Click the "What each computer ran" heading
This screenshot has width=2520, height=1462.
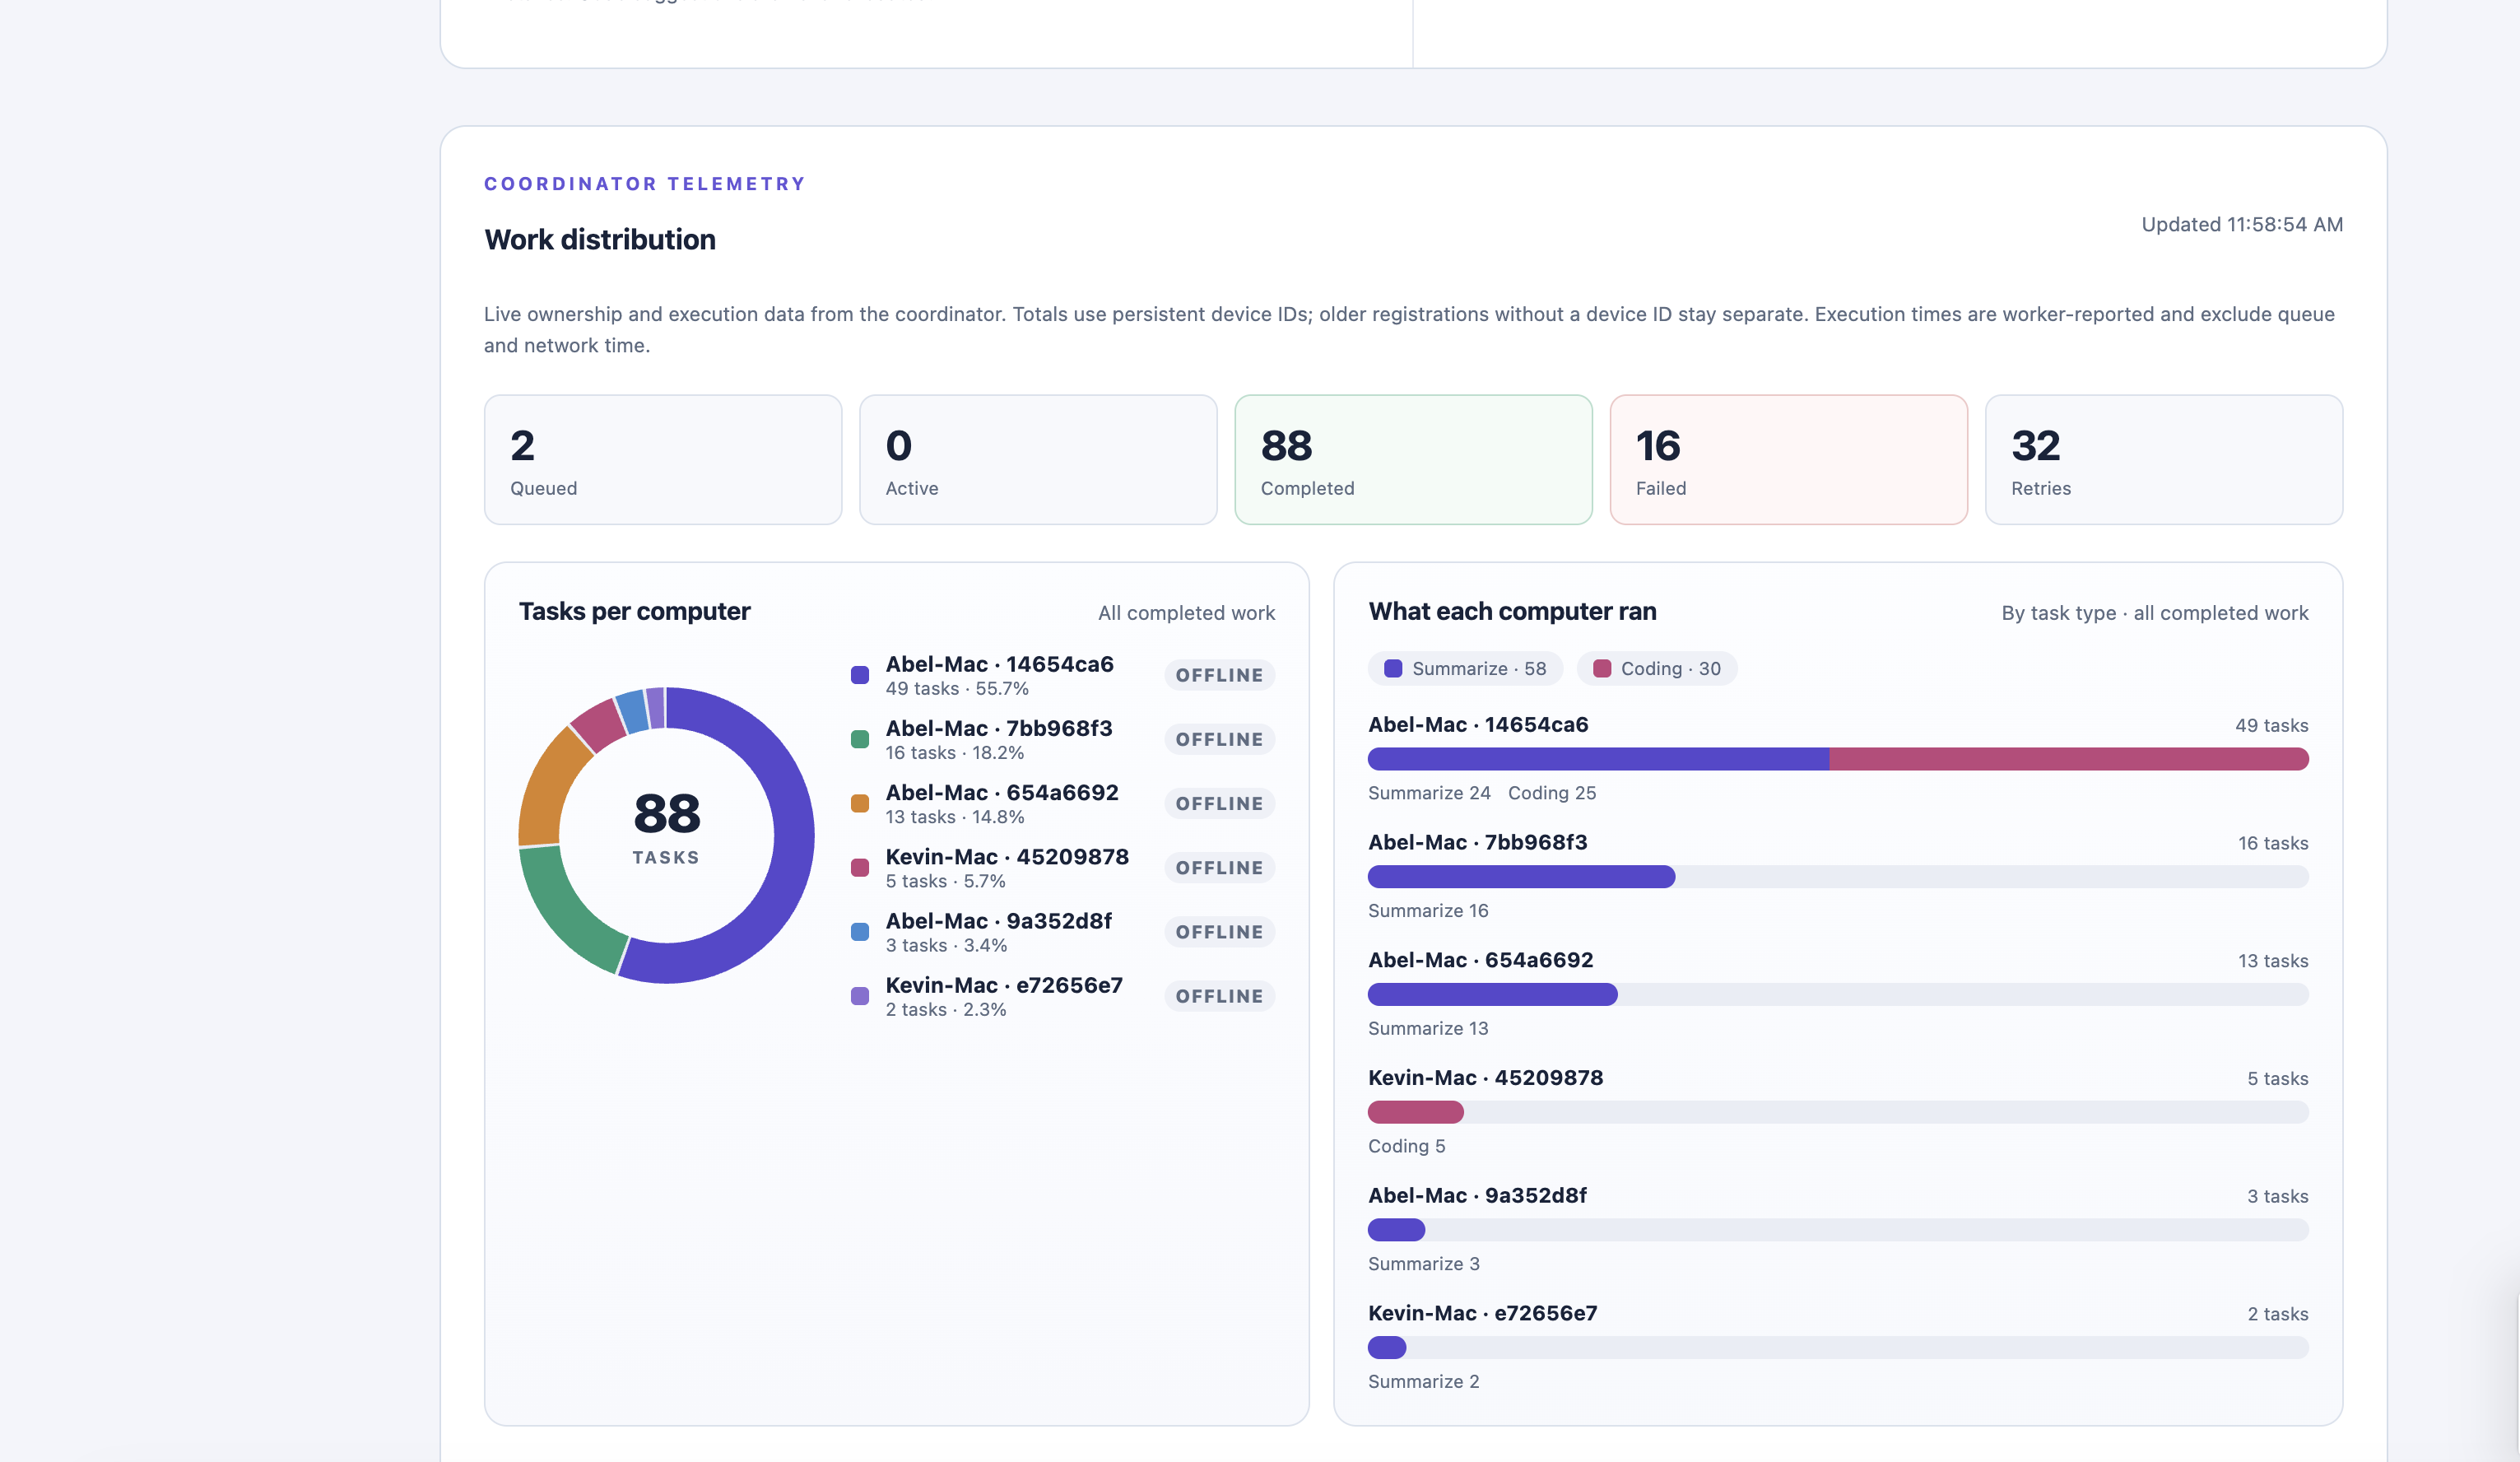tap(1512, 611)
